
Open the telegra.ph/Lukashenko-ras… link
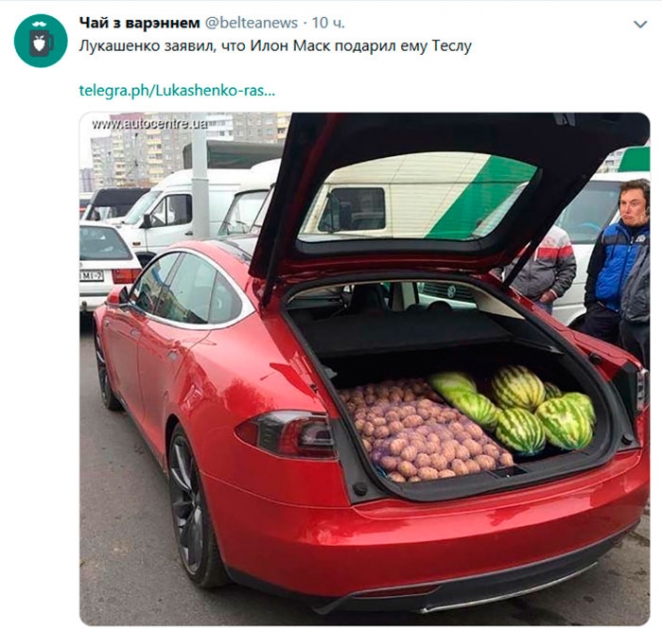point(177,90)
